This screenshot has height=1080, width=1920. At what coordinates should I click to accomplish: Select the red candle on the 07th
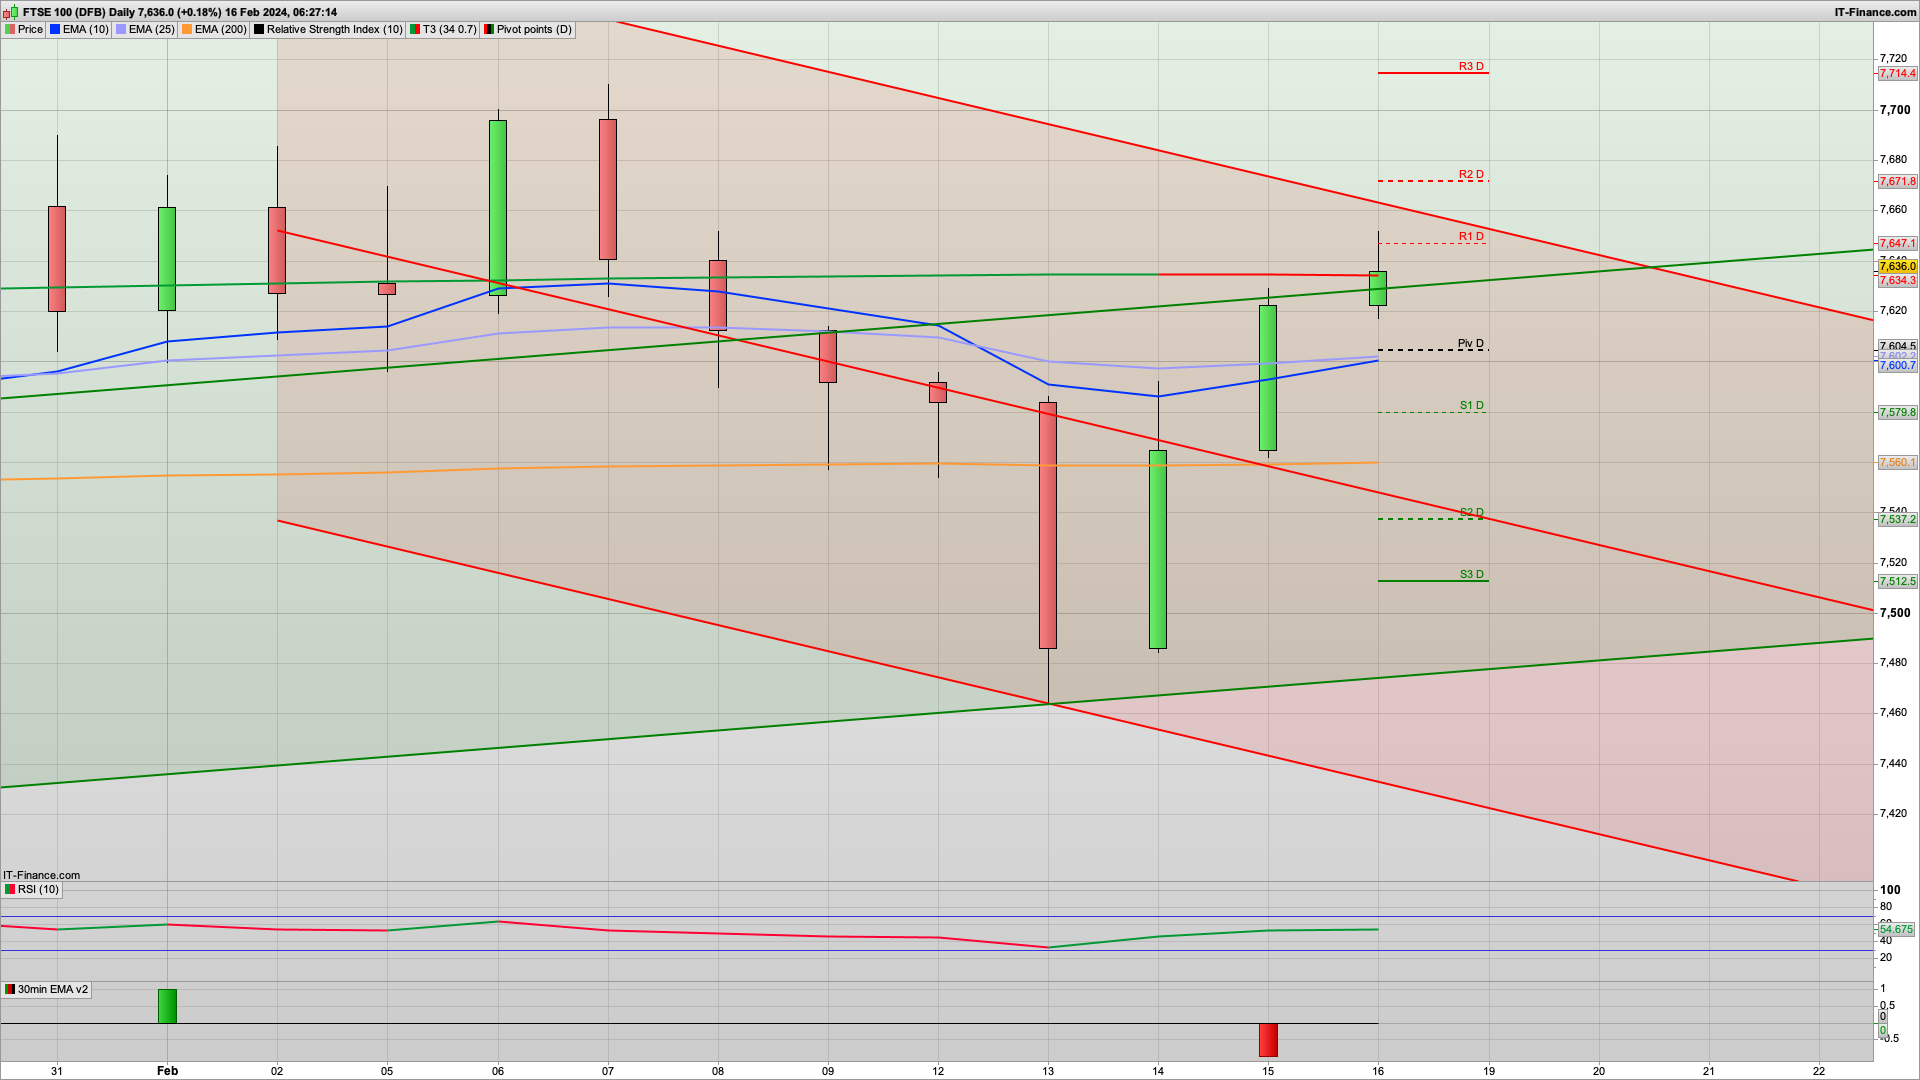608,189
